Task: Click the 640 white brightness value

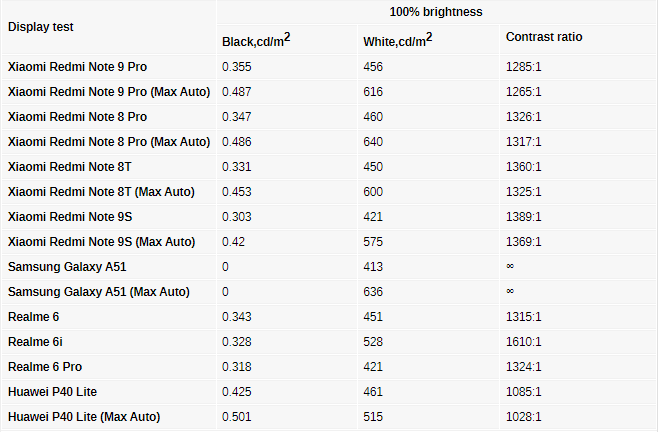Action: 373,142
